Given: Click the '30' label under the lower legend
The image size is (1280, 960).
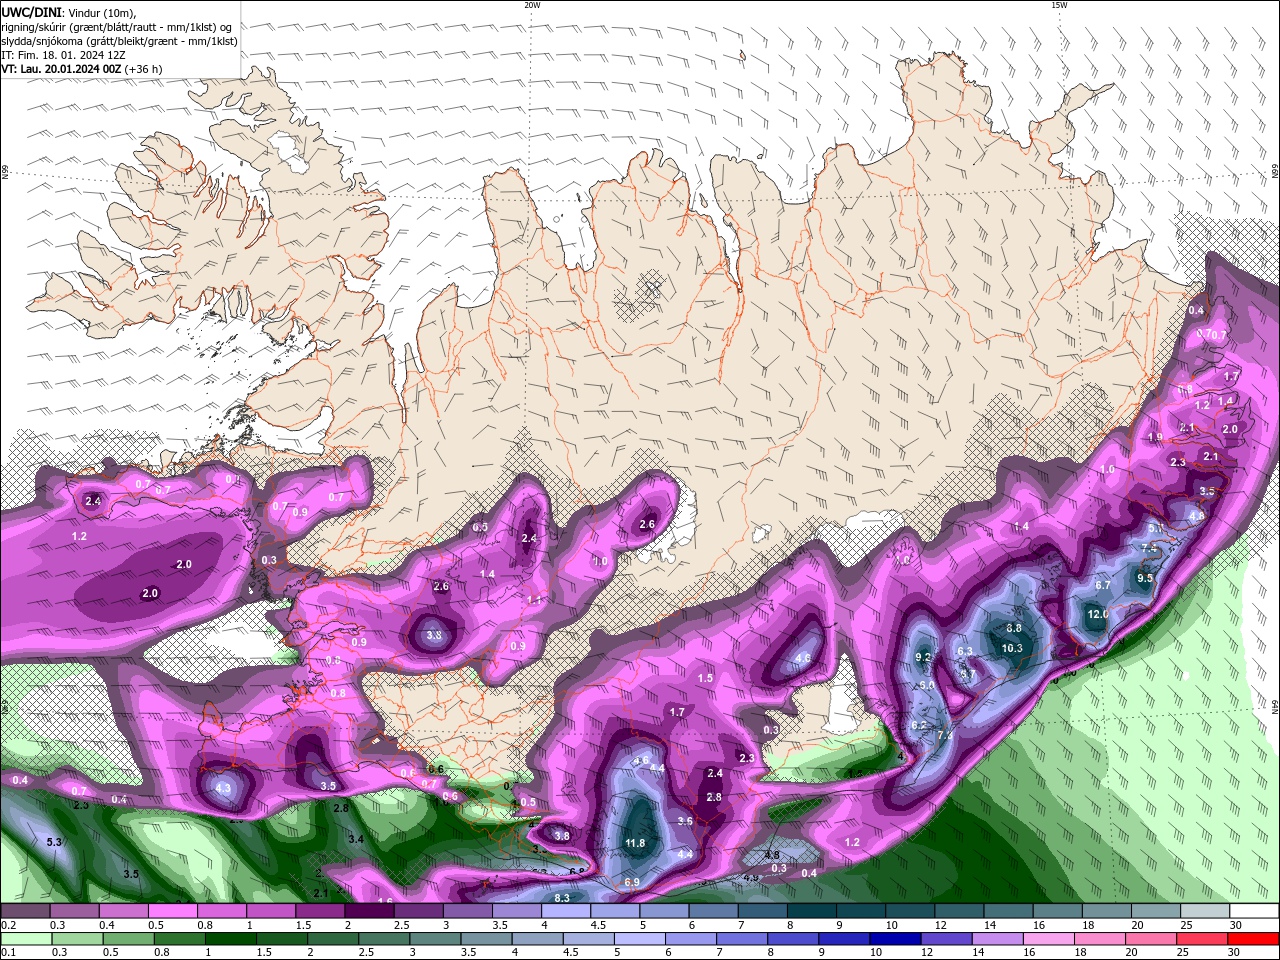Looking at the screenshot, I should 1233,951.
